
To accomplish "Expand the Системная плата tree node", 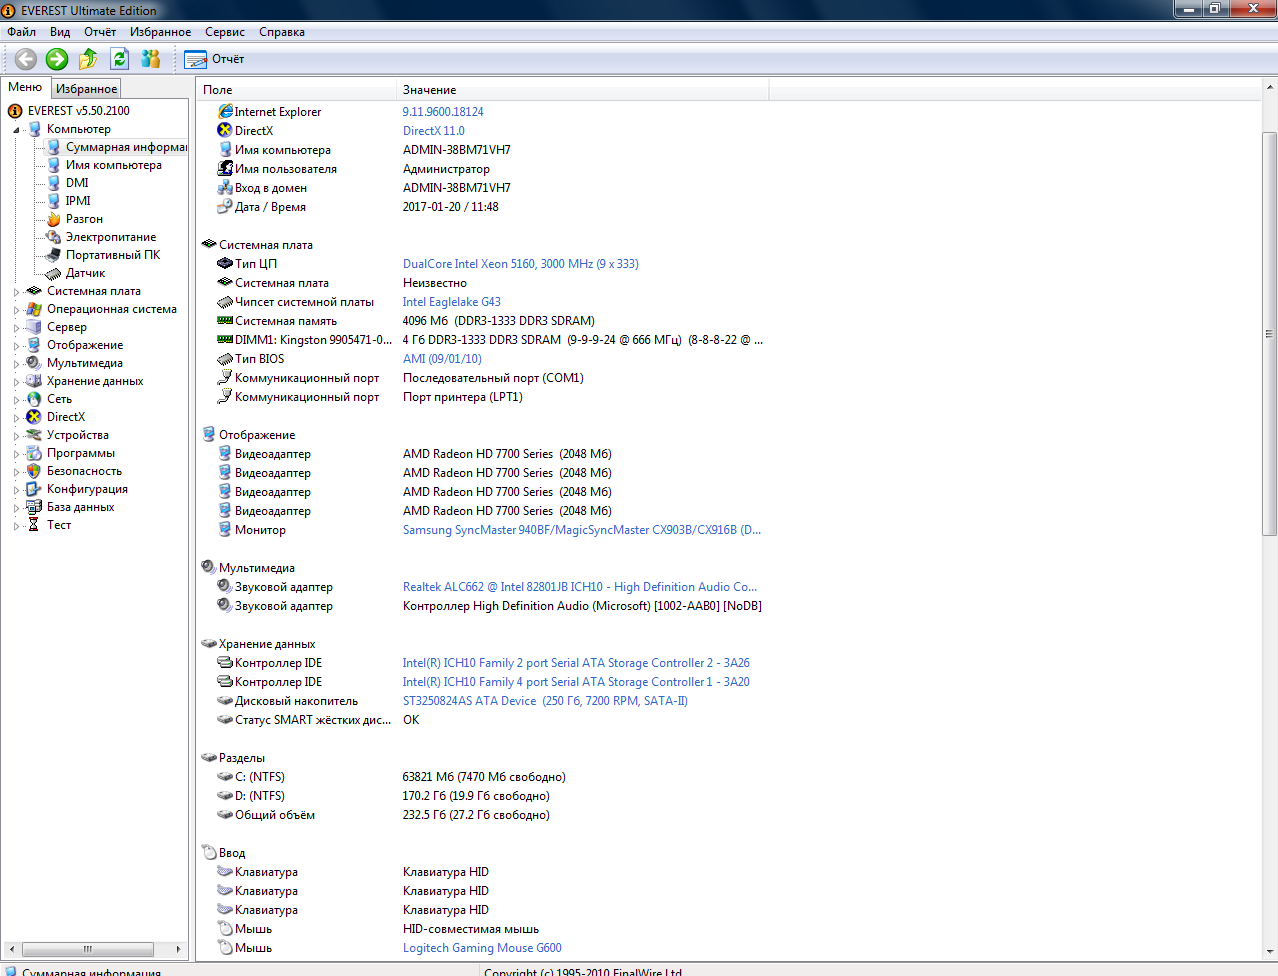I will 16,292.
